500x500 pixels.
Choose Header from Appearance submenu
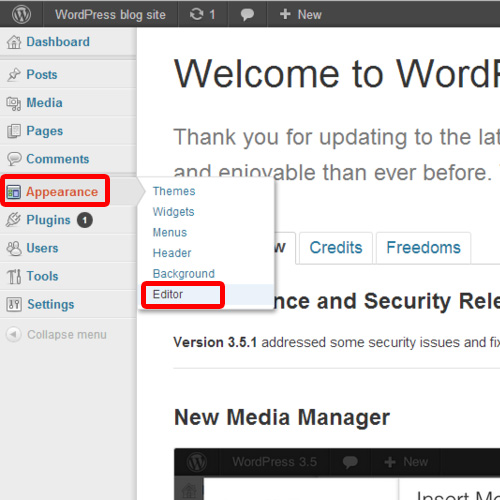(x=172, y=253)
